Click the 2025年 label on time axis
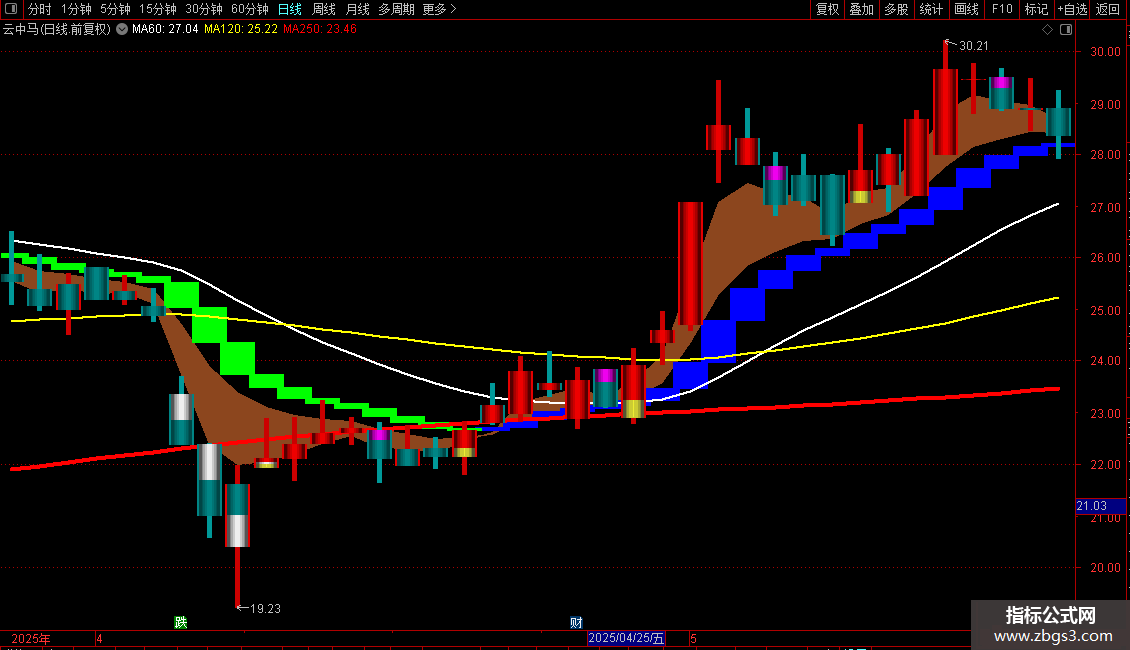The image size is (1130, 650). 31,638
